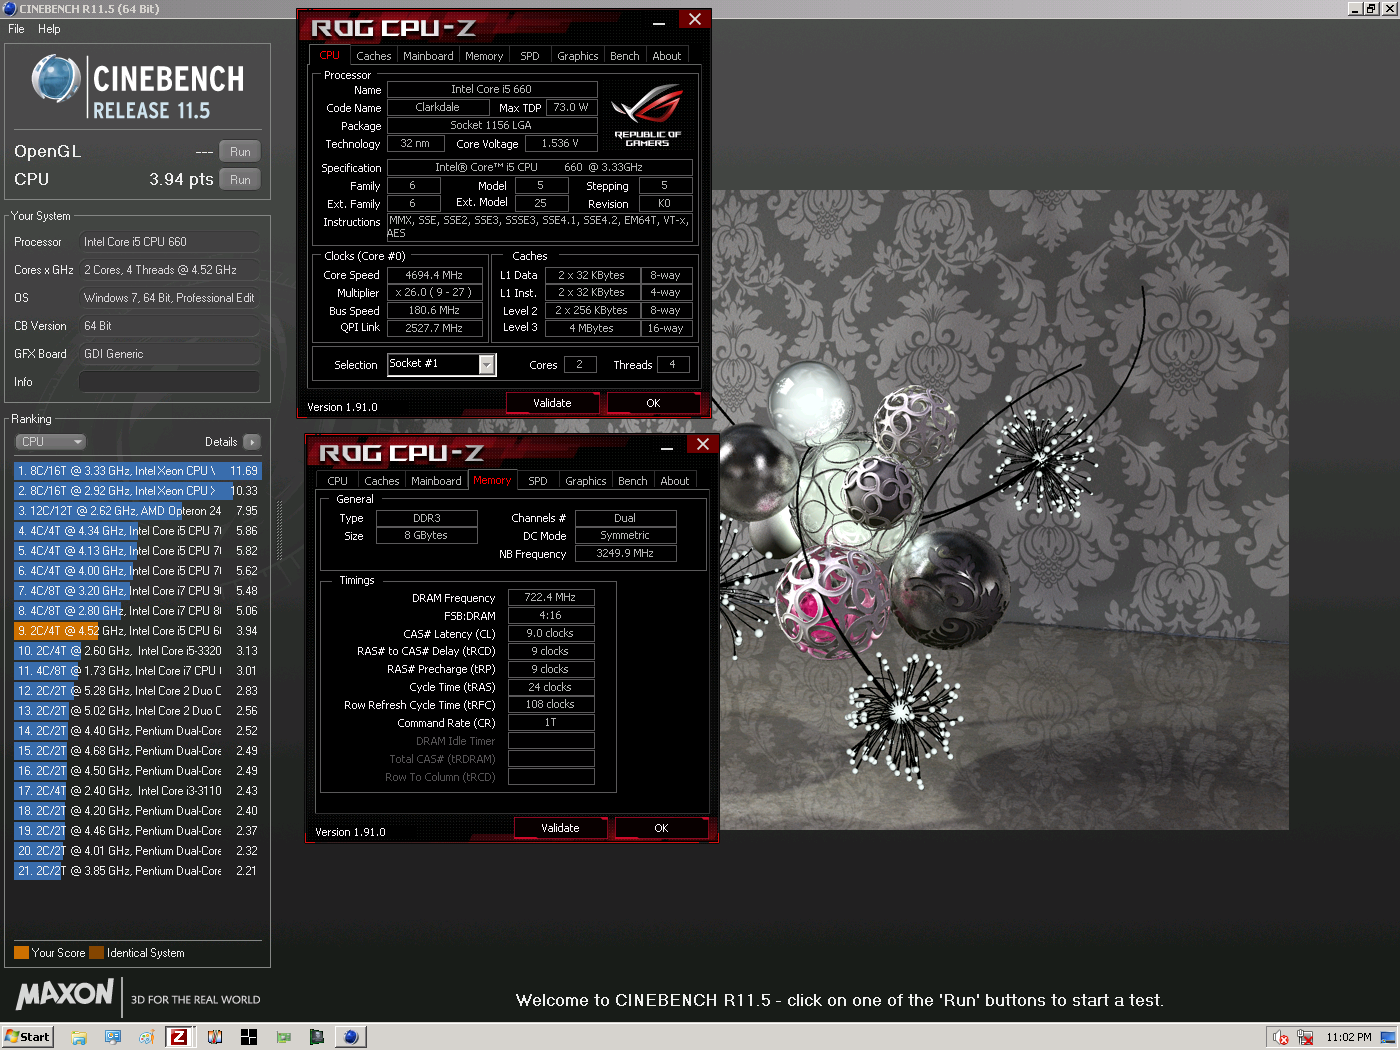Image resolution: width=1400 pixels, height=1050 pixels.
Task: Click Validate in upper CPU-Z window
Action: click(552, 403)
